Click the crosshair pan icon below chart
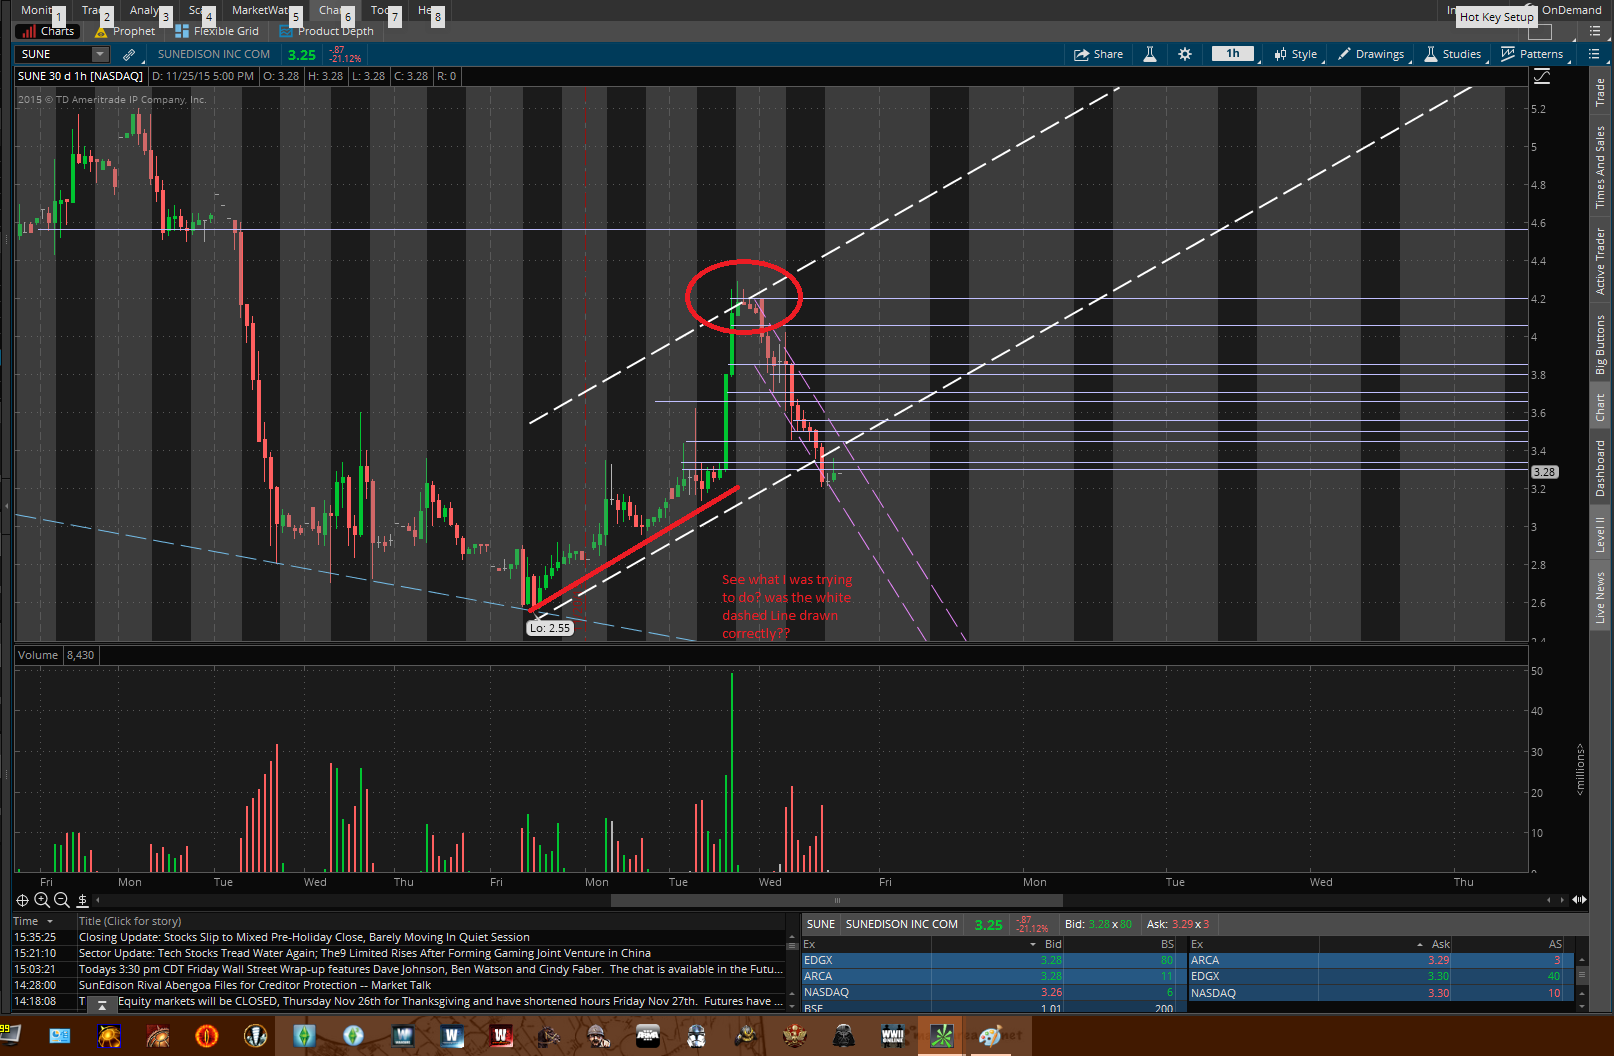Viewport: 1614px width, 1056px height. coord(22,900)
